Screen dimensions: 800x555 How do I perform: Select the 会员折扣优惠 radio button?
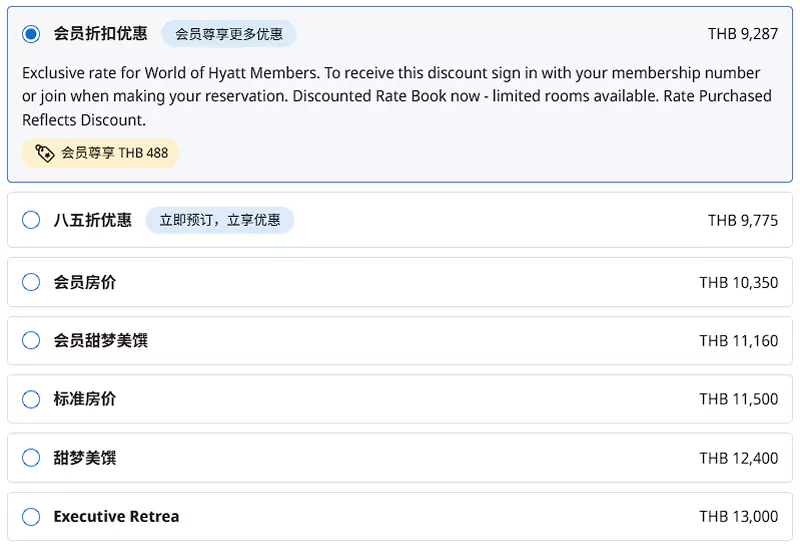[x=31, y=34]
